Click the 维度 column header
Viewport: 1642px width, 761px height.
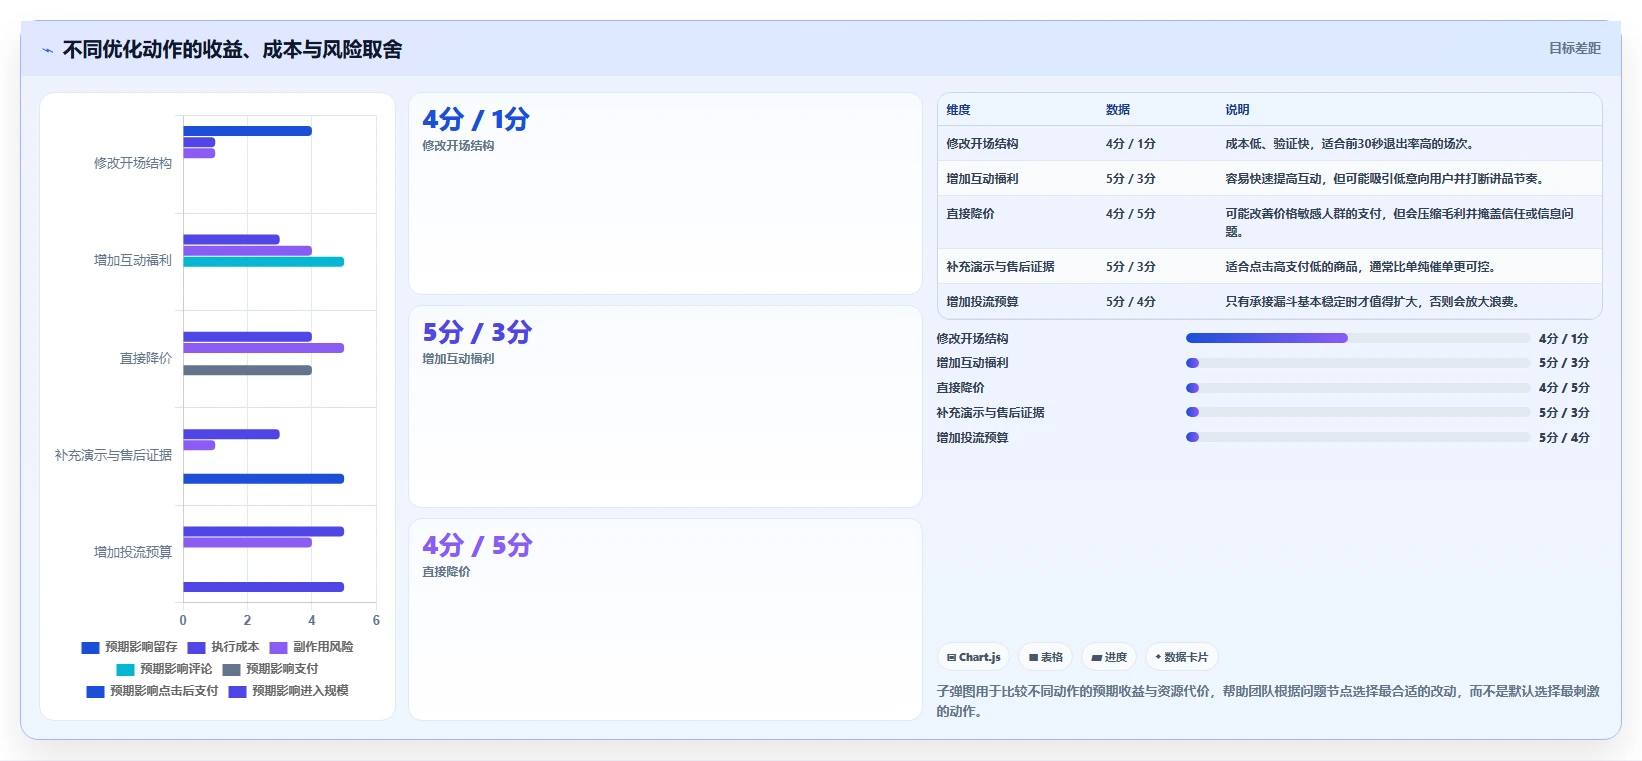958,110
